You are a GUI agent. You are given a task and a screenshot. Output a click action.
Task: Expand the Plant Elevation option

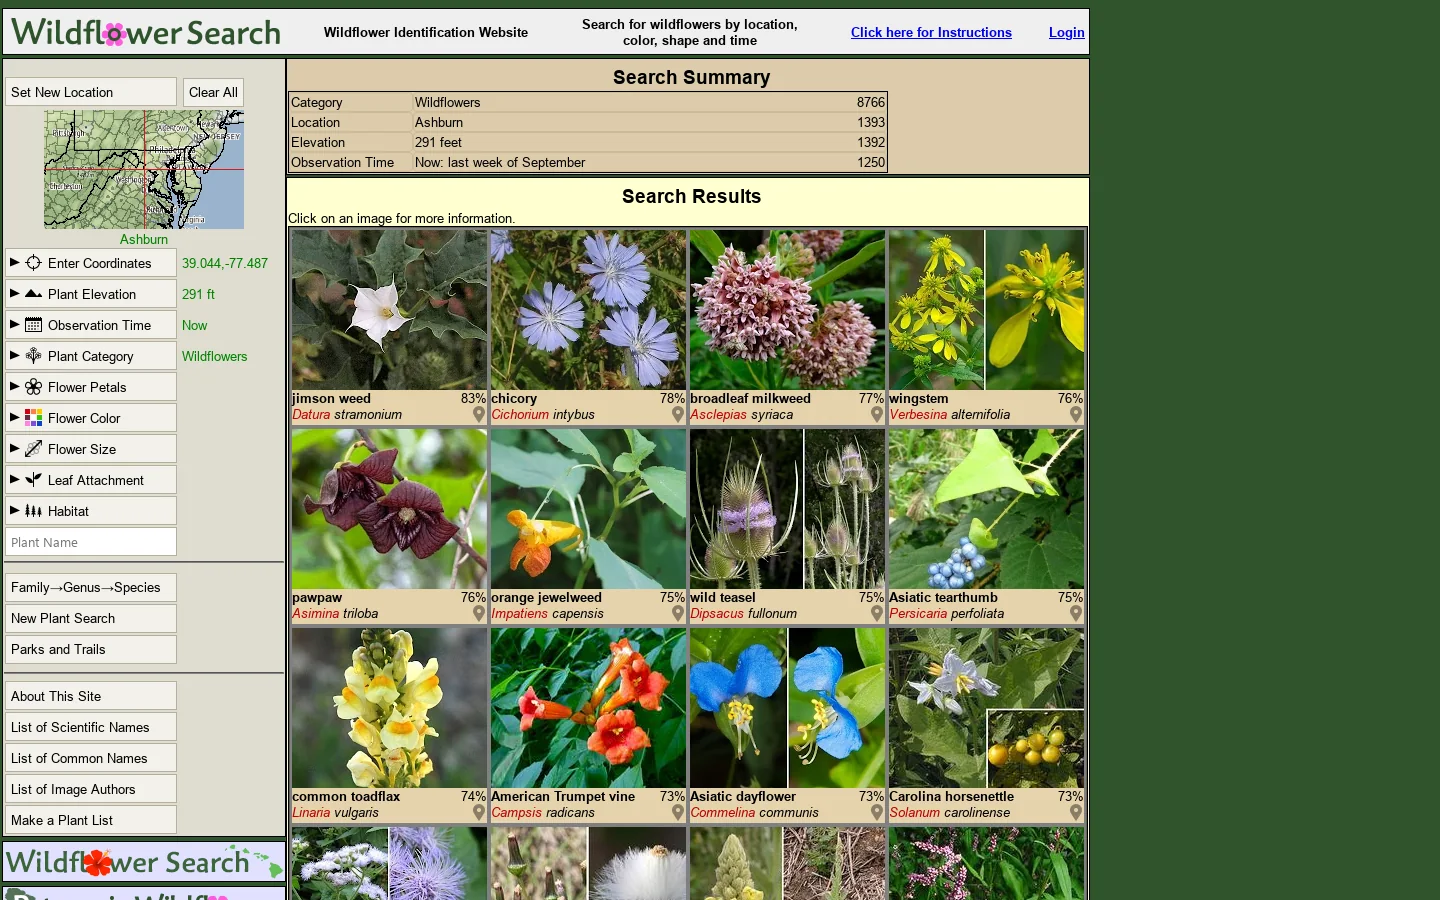click(x=91, y=294)
